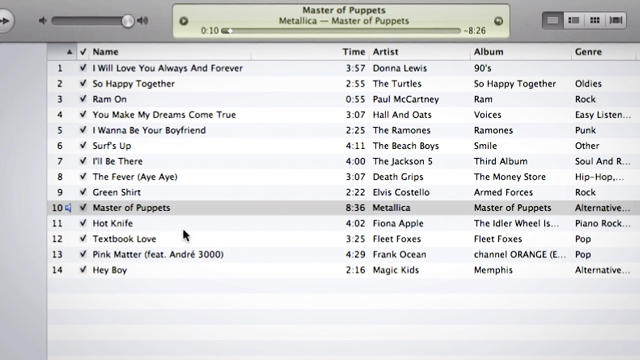
Task: Click artist Death Grips
Action: tap(398, 177)
